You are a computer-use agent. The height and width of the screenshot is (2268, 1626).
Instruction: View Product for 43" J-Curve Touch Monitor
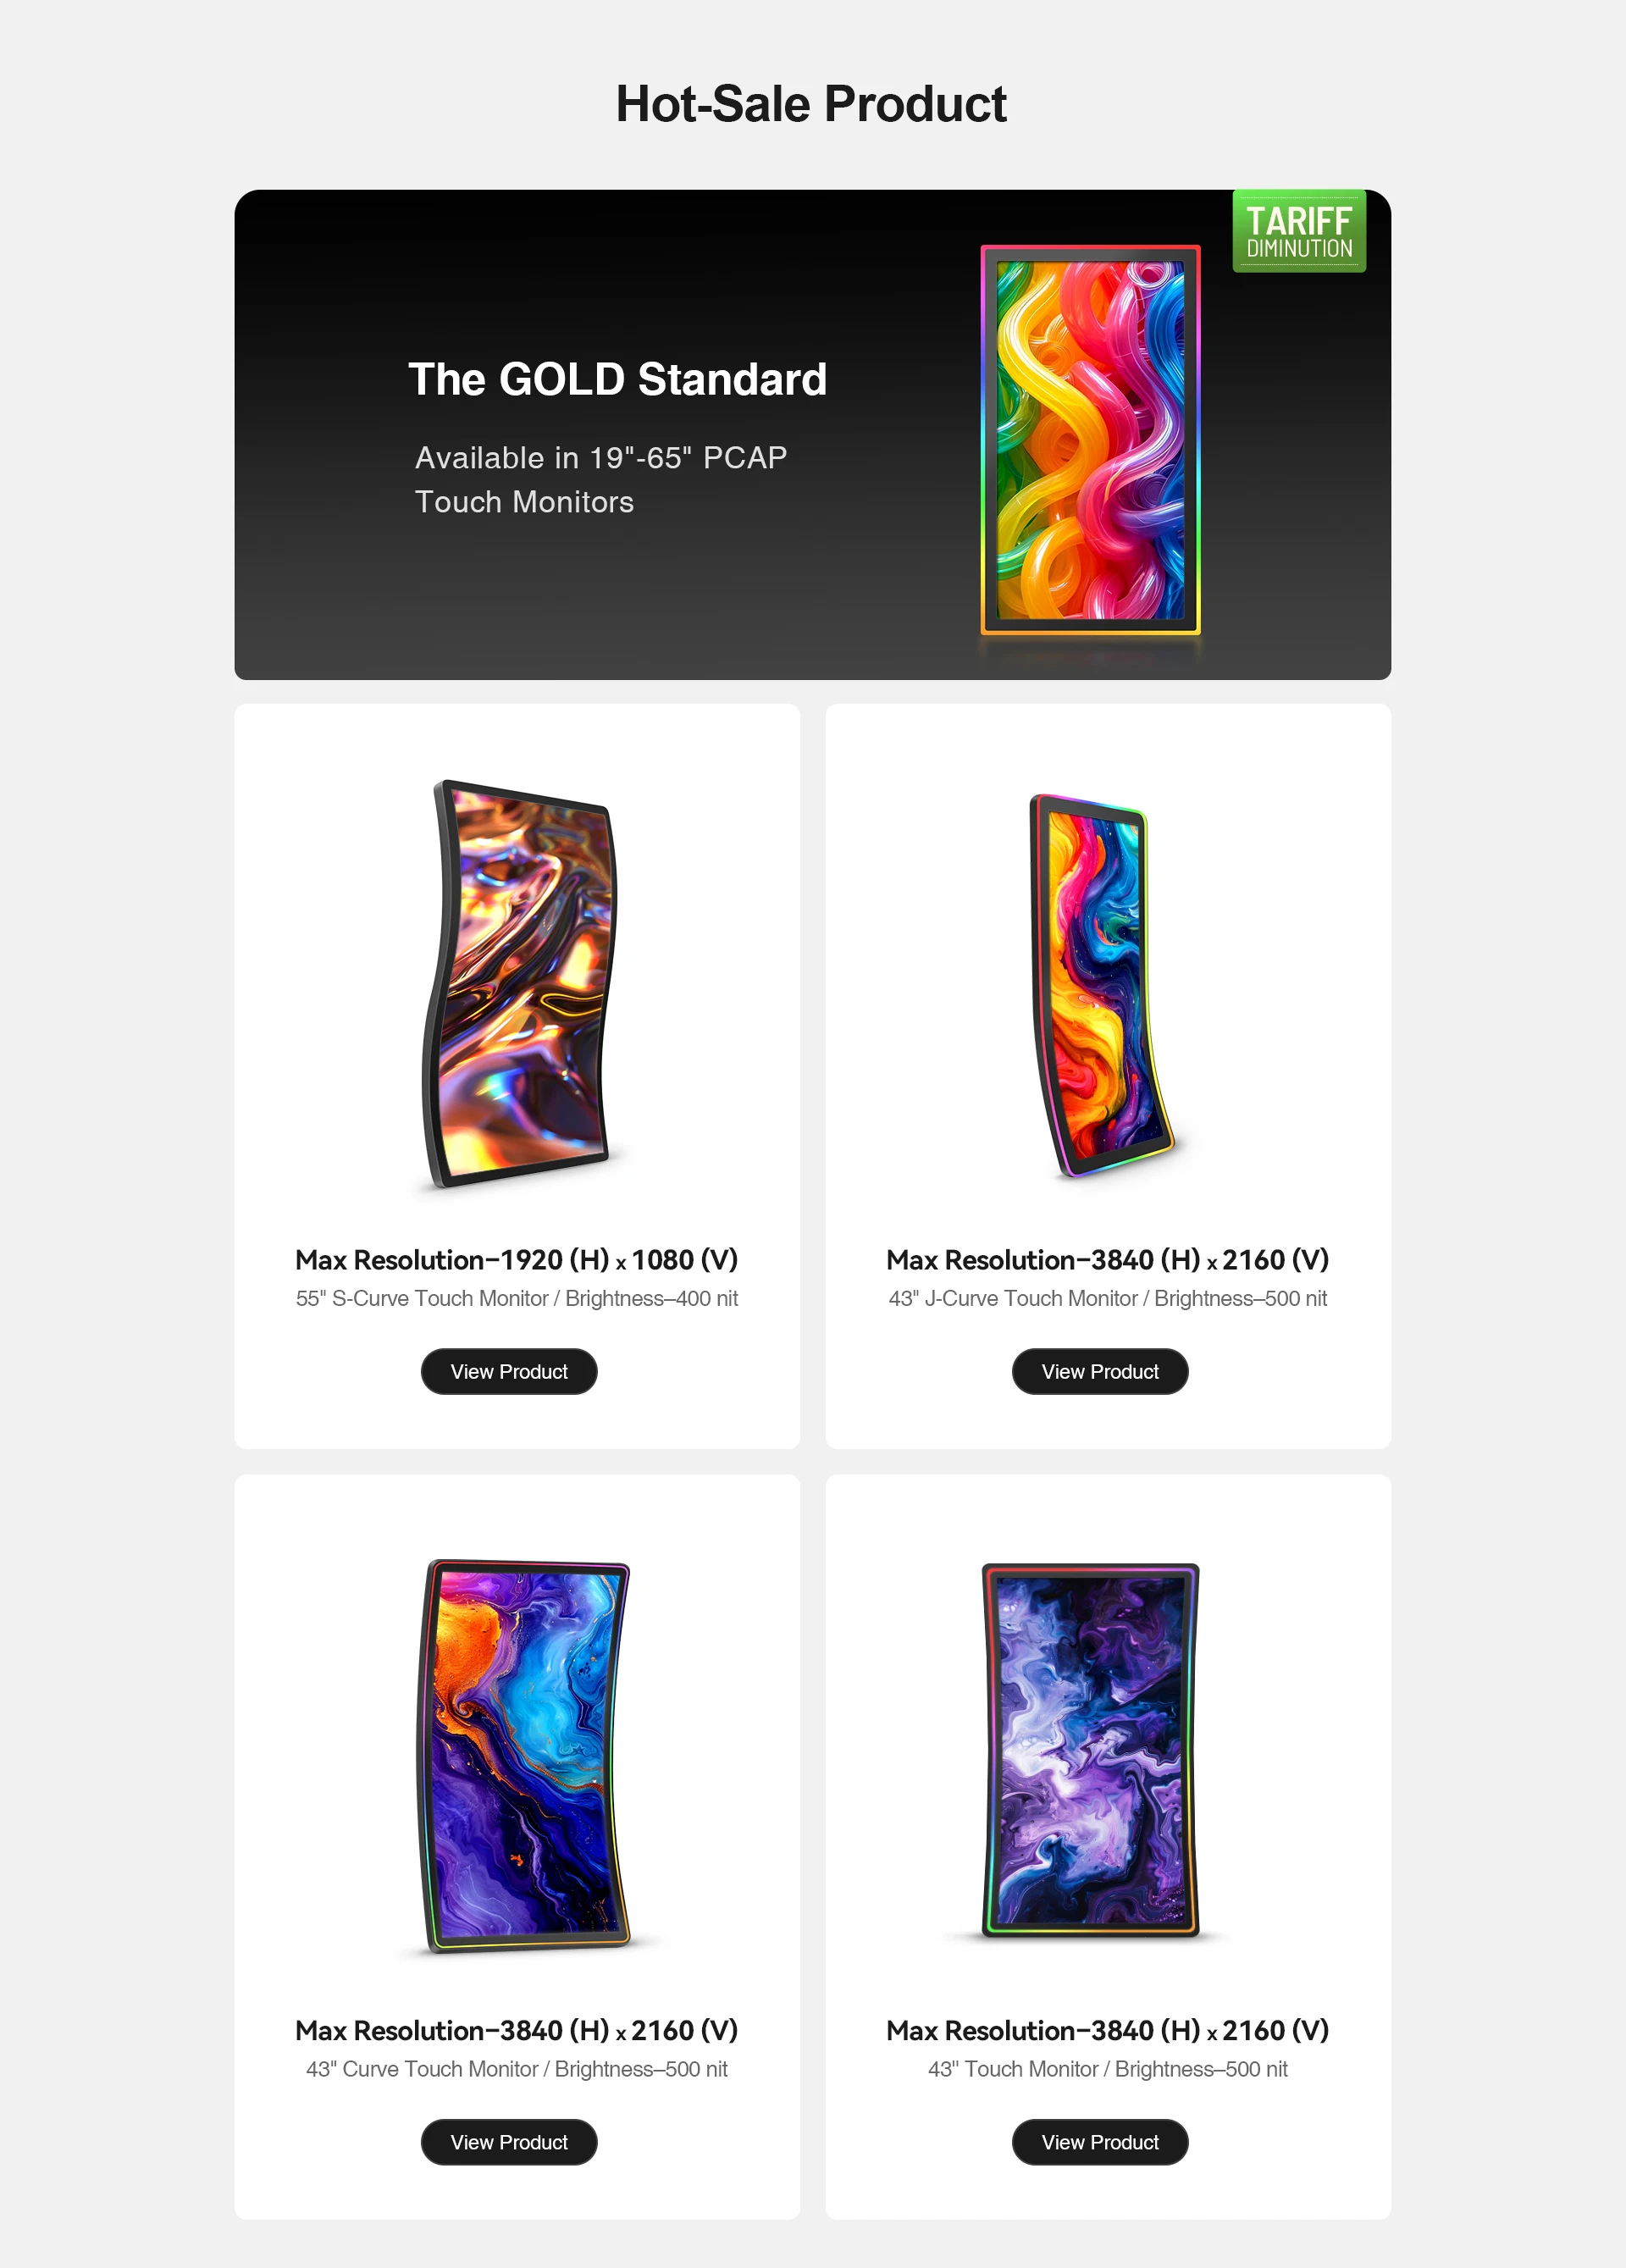(x=1100, y=1371)
